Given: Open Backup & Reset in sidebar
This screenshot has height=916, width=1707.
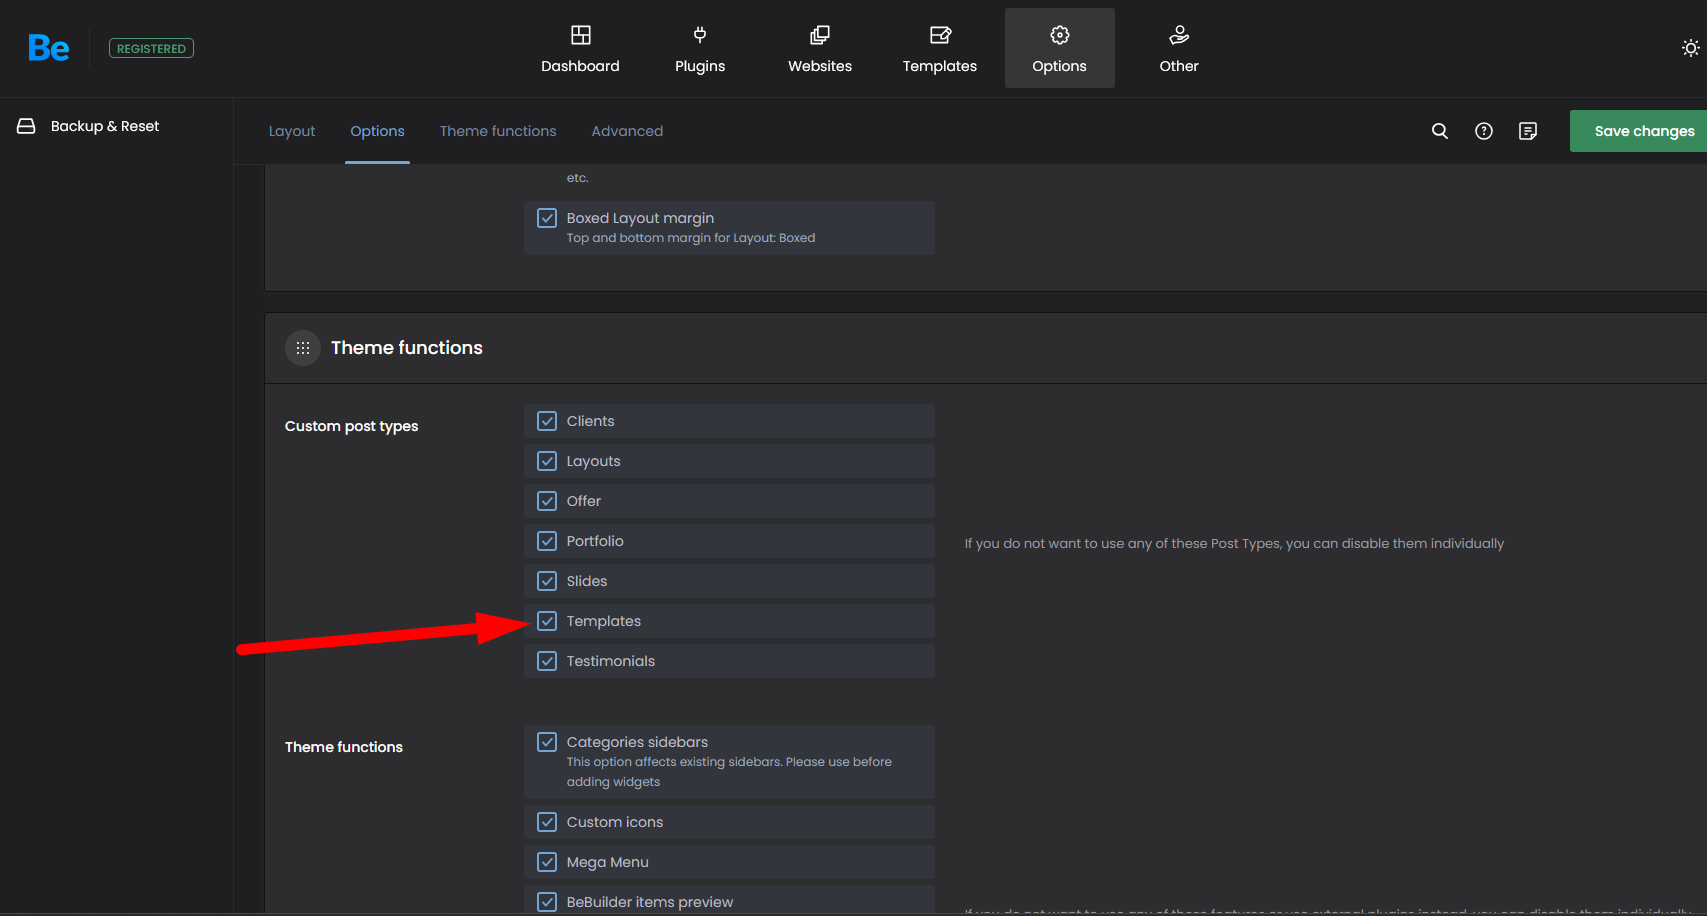Looking at the screenshot, I should (104, 126).
